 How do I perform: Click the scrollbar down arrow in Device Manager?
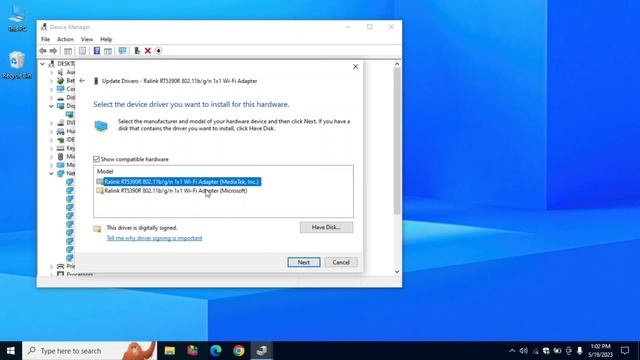(x=397, y=272)
